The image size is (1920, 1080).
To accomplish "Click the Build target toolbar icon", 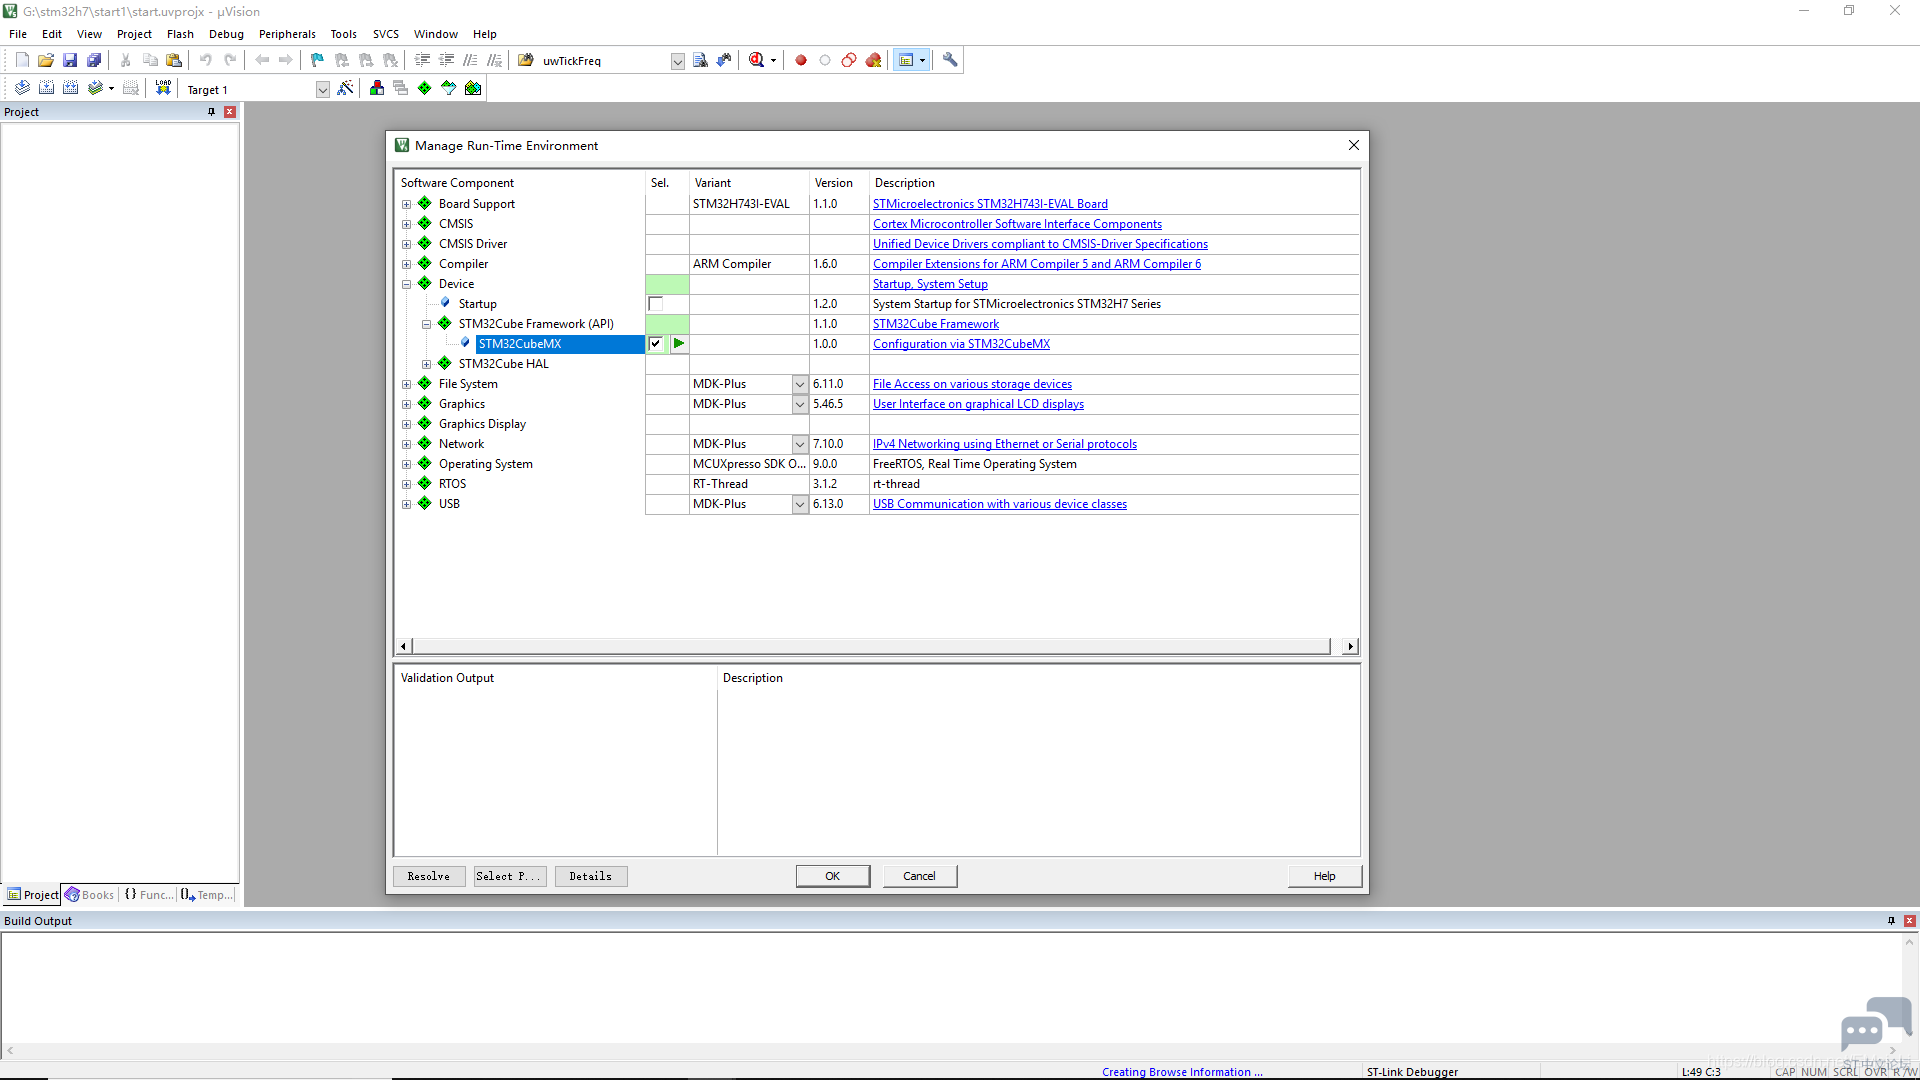I will point(46,88).
